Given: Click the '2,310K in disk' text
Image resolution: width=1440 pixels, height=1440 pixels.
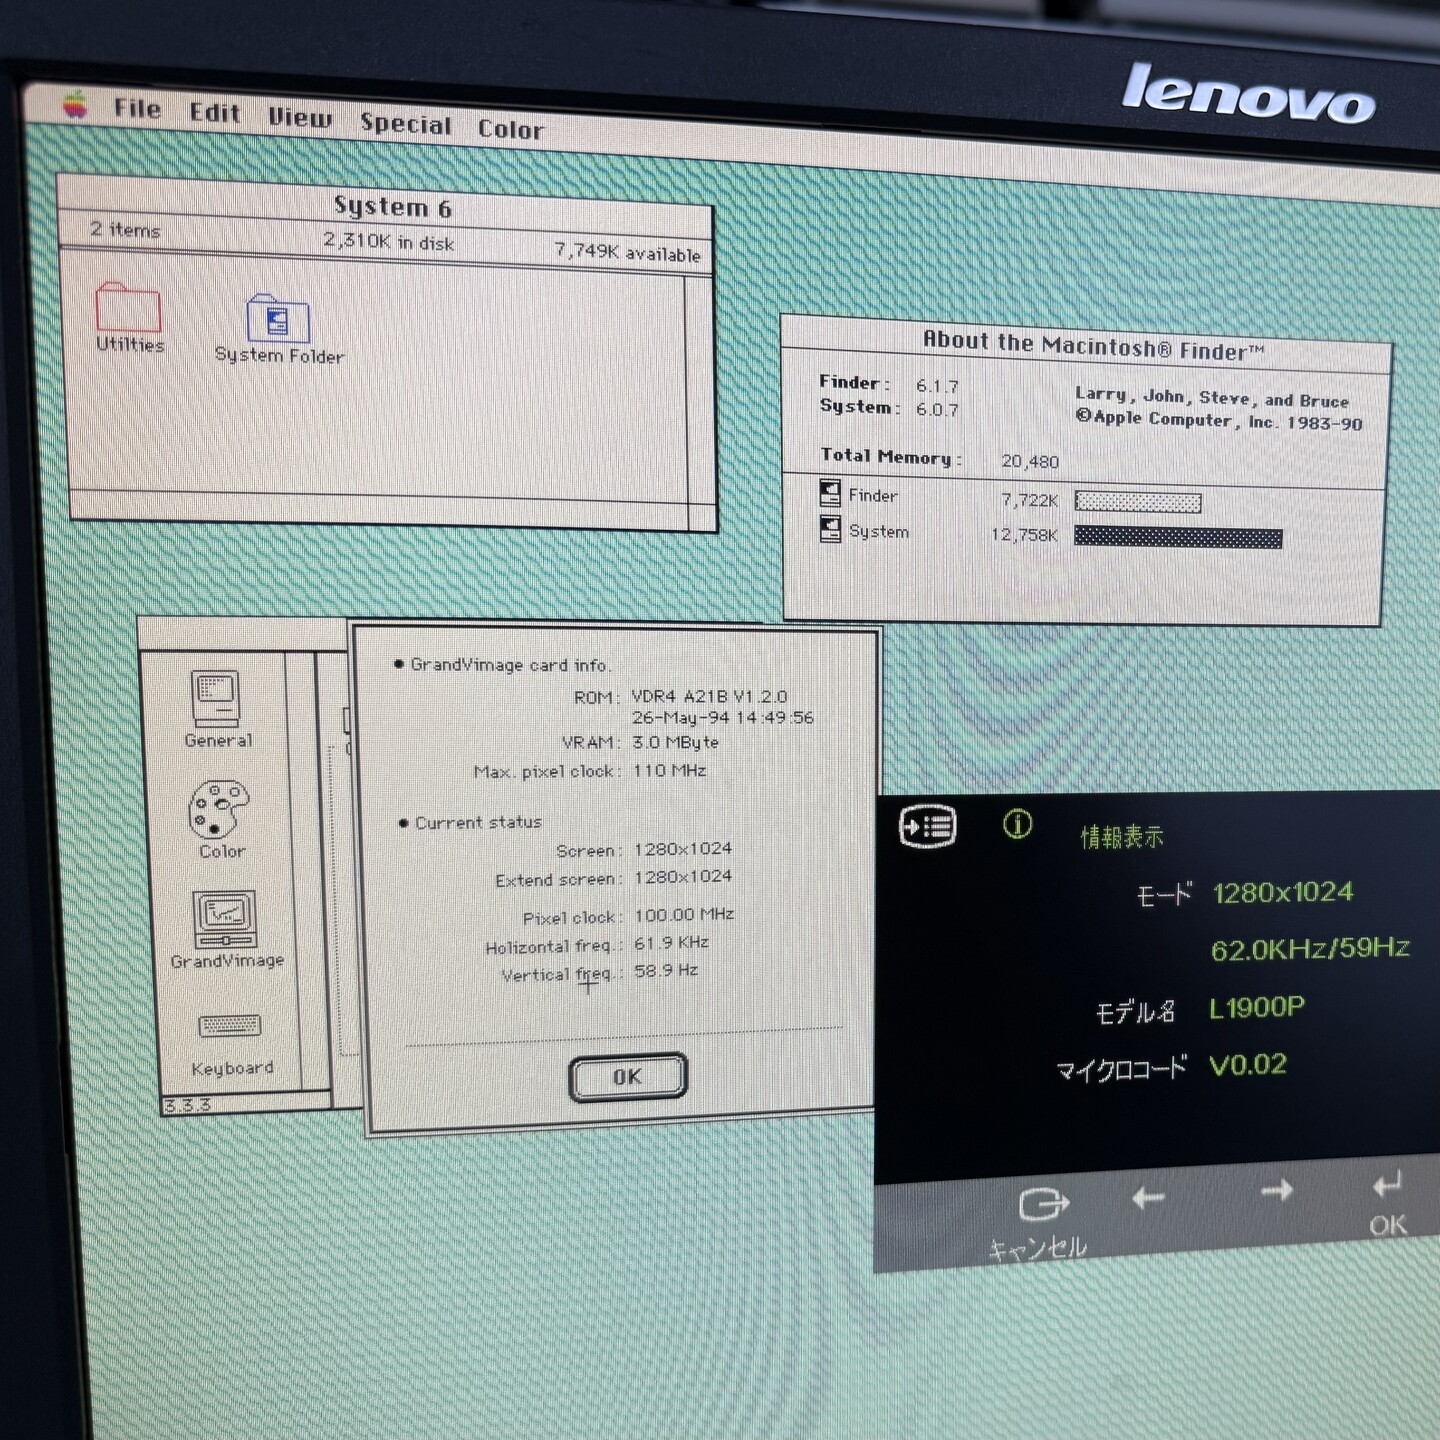Looking at the screenshot, I should pos(388,241).
